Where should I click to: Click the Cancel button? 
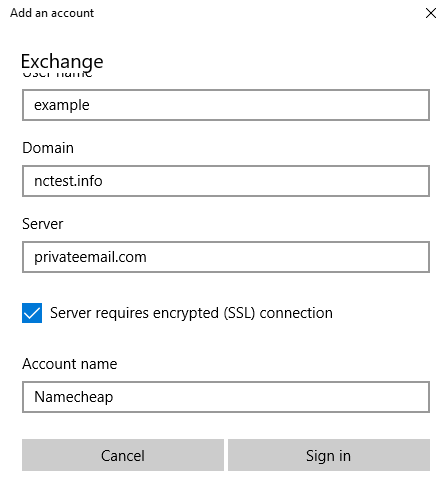[x=123, y=455]
